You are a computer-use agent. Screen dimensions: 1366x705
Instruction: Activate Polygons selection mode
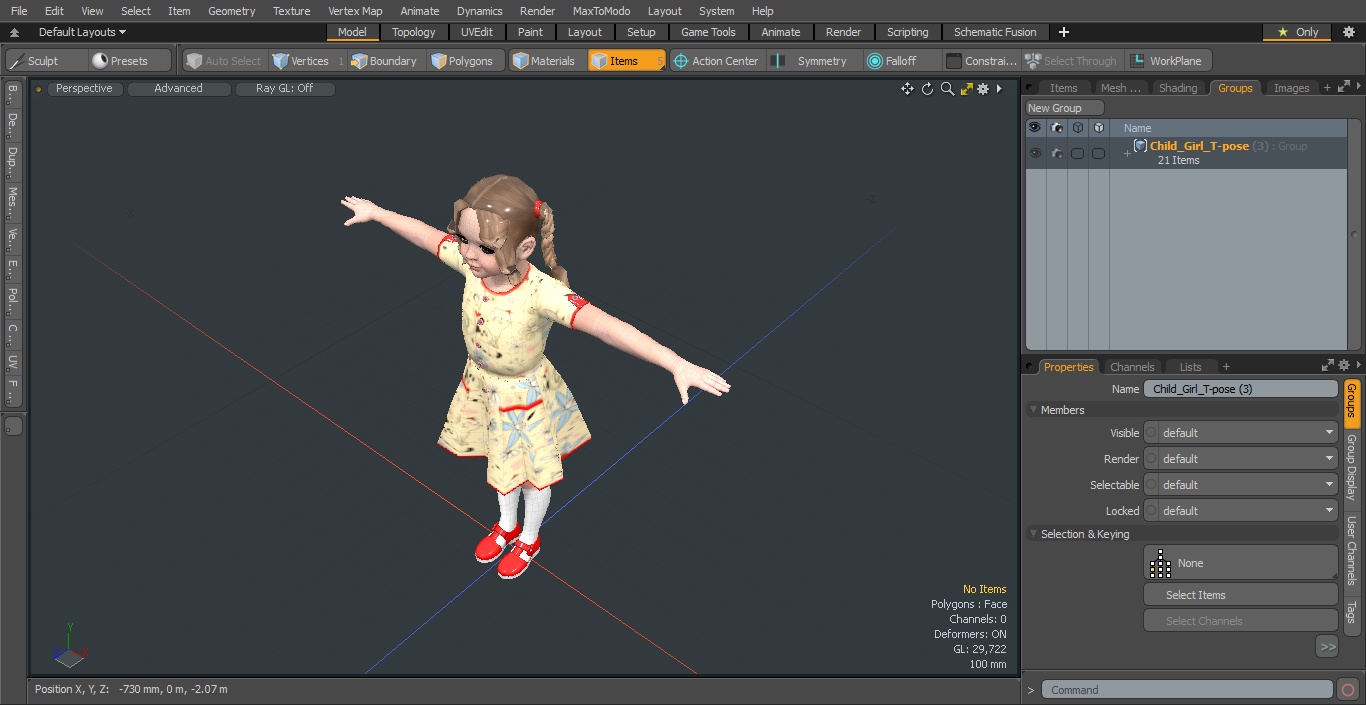coord(462,61)
